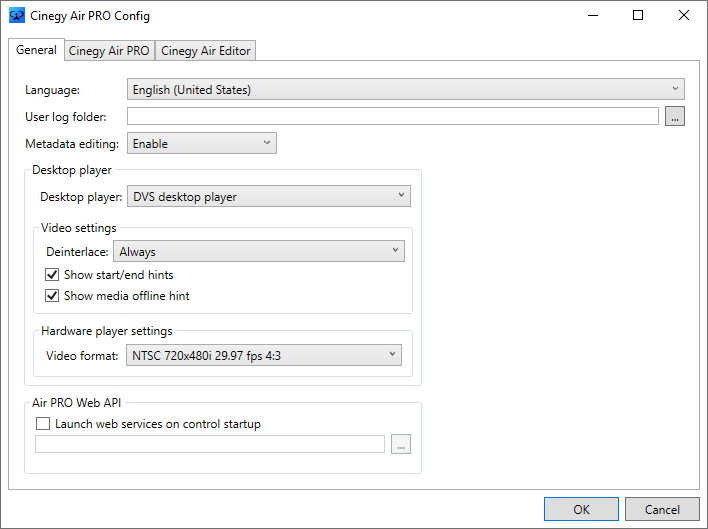
Task: Maximize the Config window
Action: pyautogui.click(x=638, y=15)
